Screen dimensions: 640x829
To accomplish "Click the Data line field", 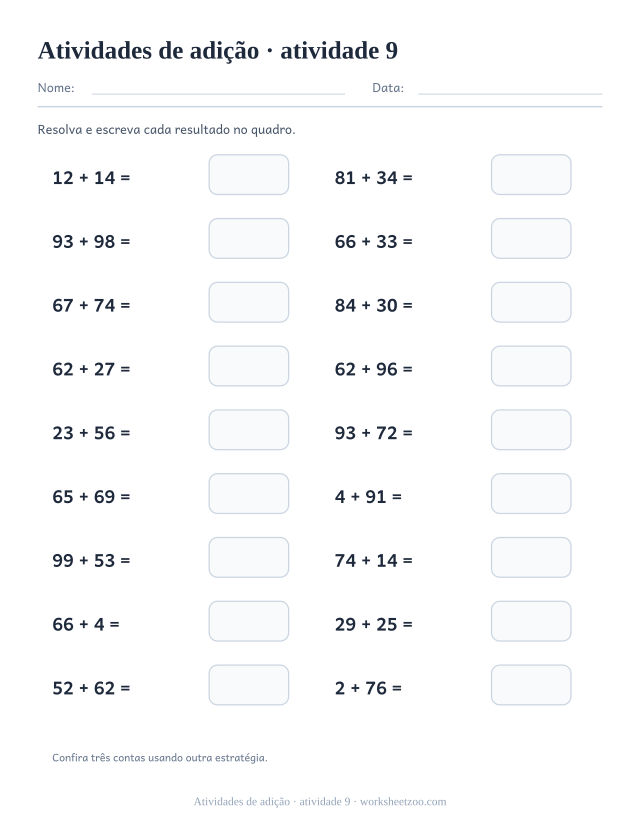I will pos(510,90).
